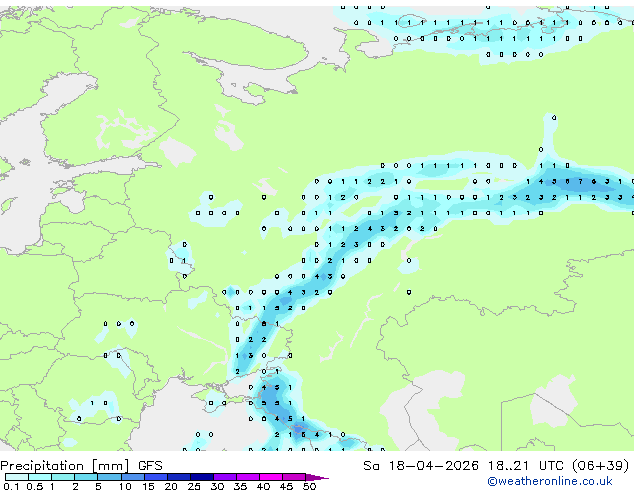The width and height of the screenshot is (634, 490).
Task: Click the date text 'Sa 18-04-2026'
Action: 421,466
